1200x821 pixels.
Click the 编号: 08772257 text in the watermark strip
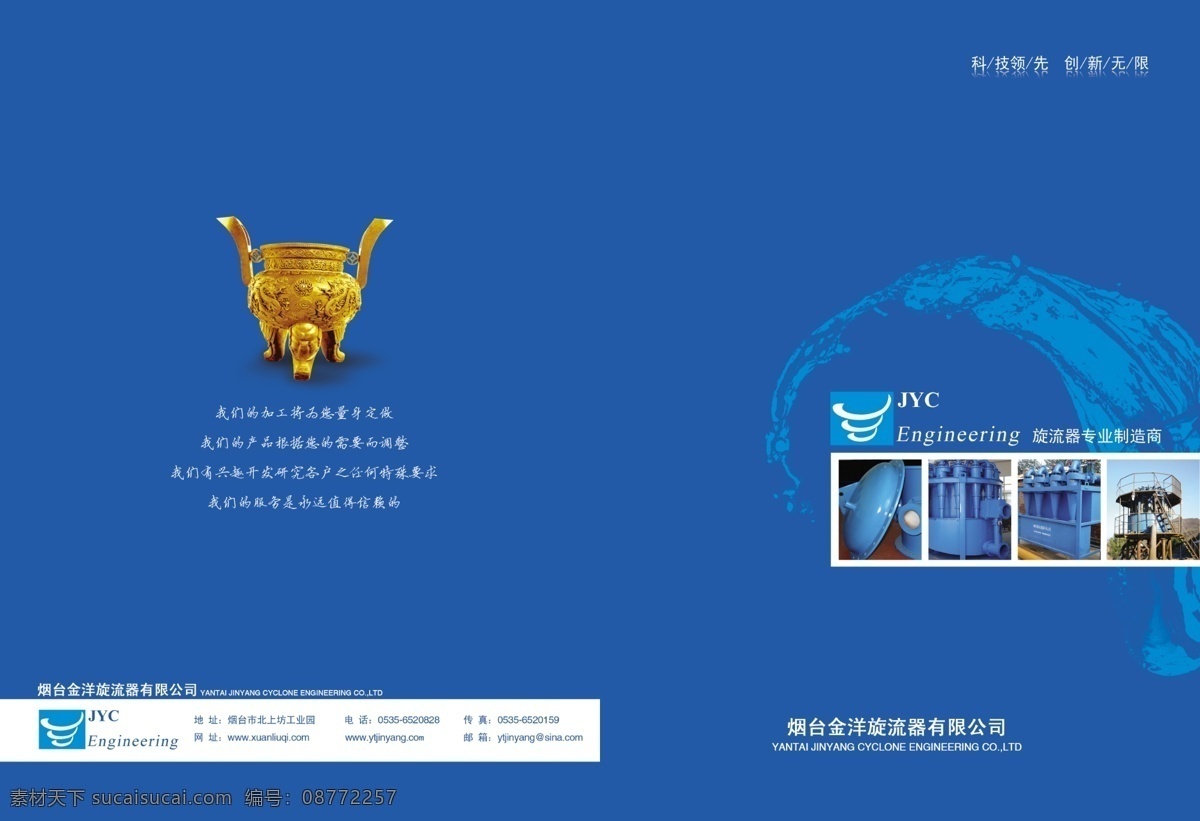(x=321, y=797)
